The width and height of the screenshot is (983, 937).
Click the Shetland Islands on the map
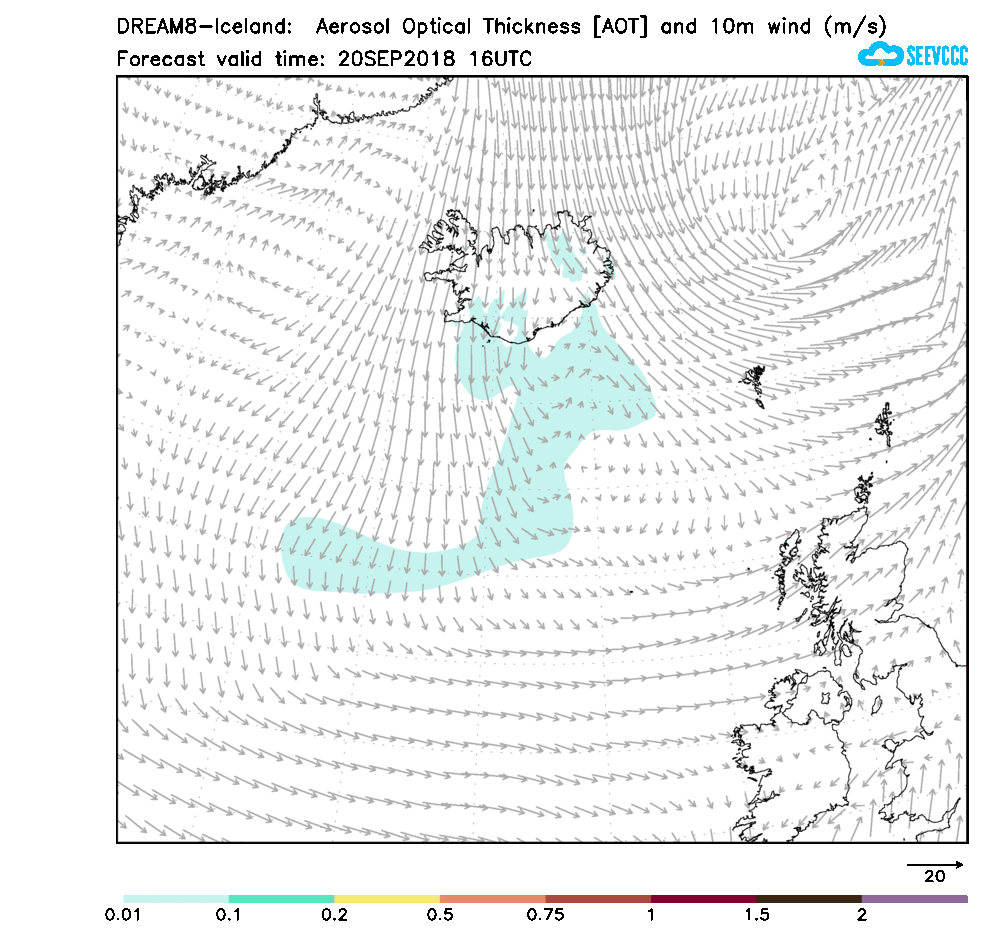884,424
